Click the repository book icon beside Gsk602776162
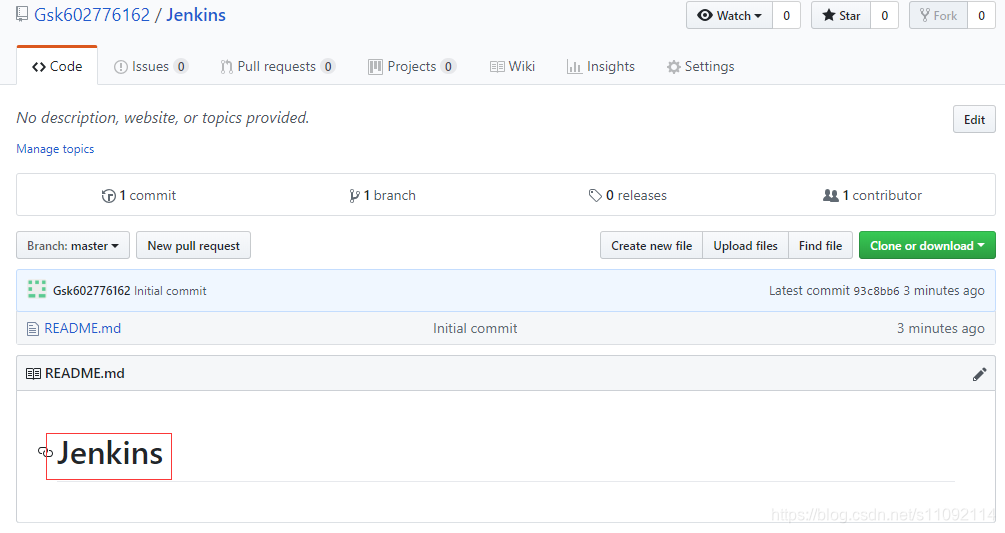Screen dimensions: 1005x533 coord(22,14)
